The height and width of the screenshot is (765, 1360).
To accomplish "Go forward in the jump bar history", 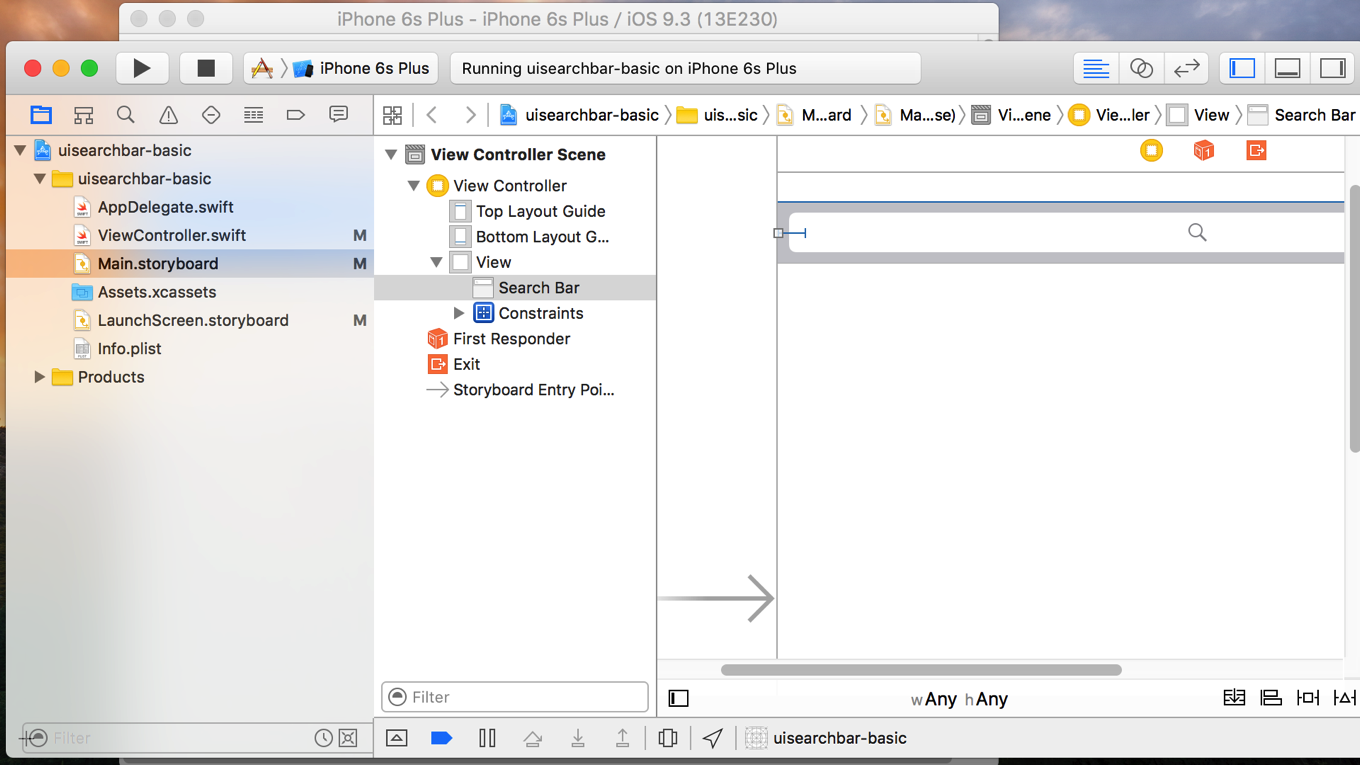I will (470, 115).
